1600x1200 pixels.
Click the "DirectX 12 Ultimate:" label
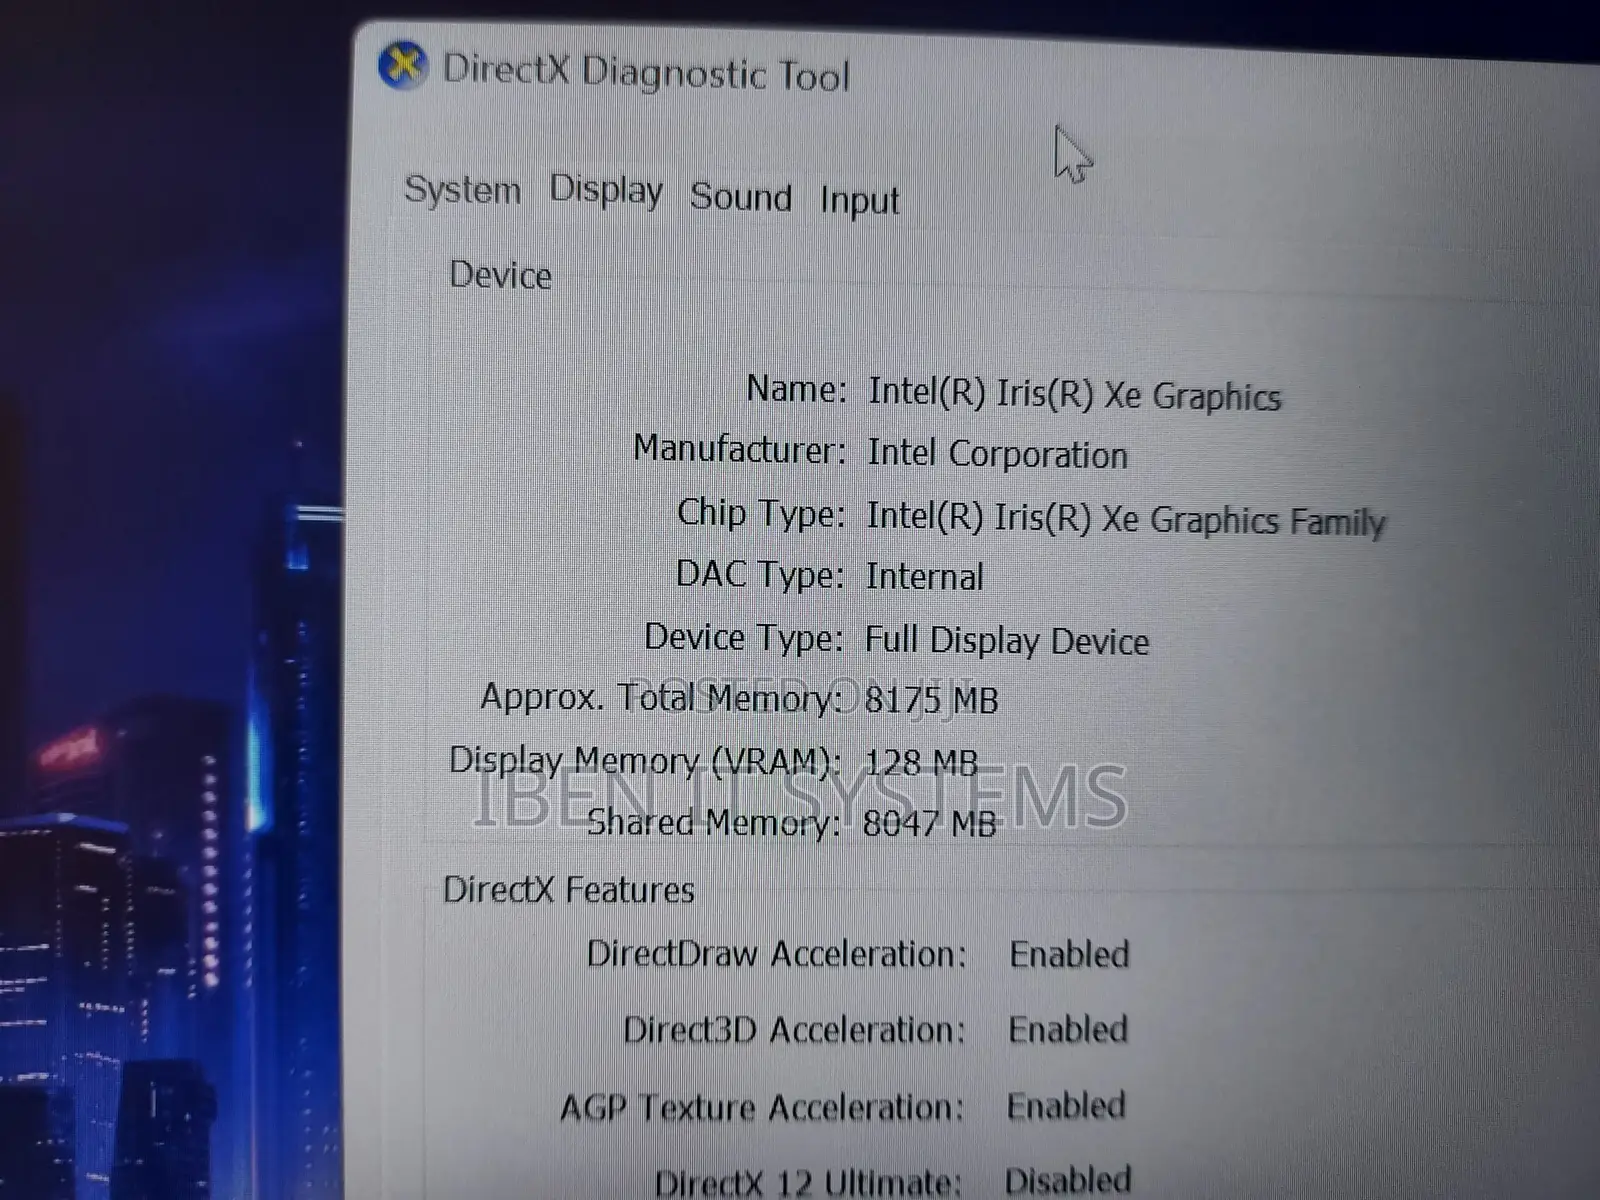click(808, 1183)
